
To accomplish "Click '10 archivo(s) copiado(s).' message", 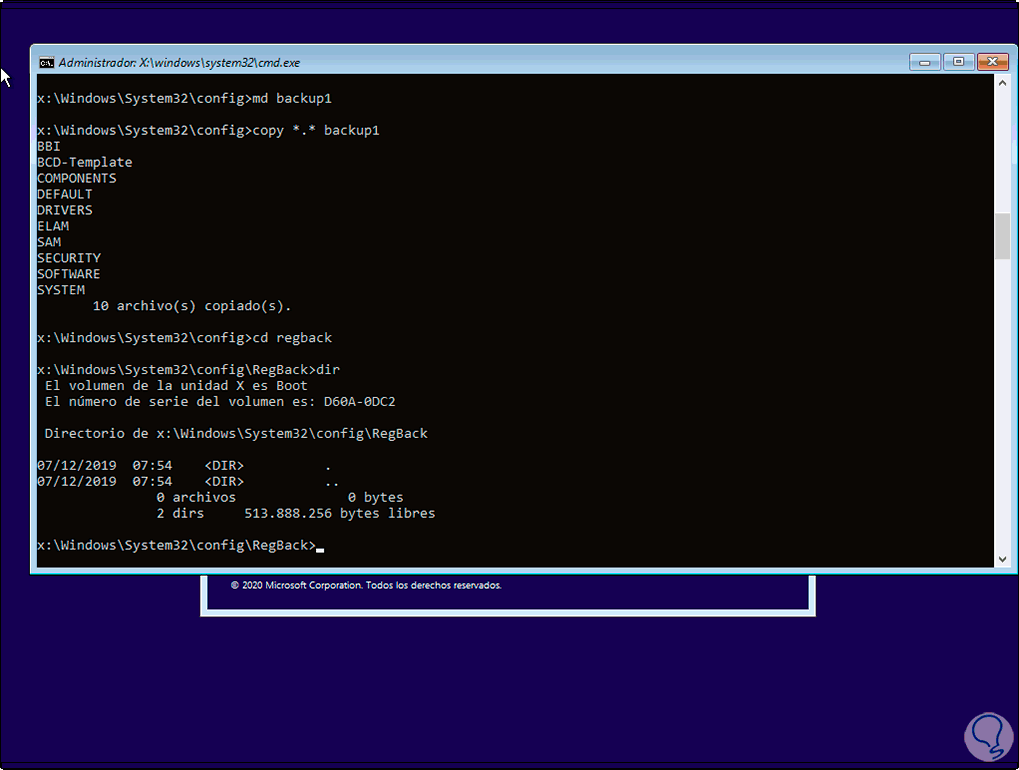I will point(192,306).
